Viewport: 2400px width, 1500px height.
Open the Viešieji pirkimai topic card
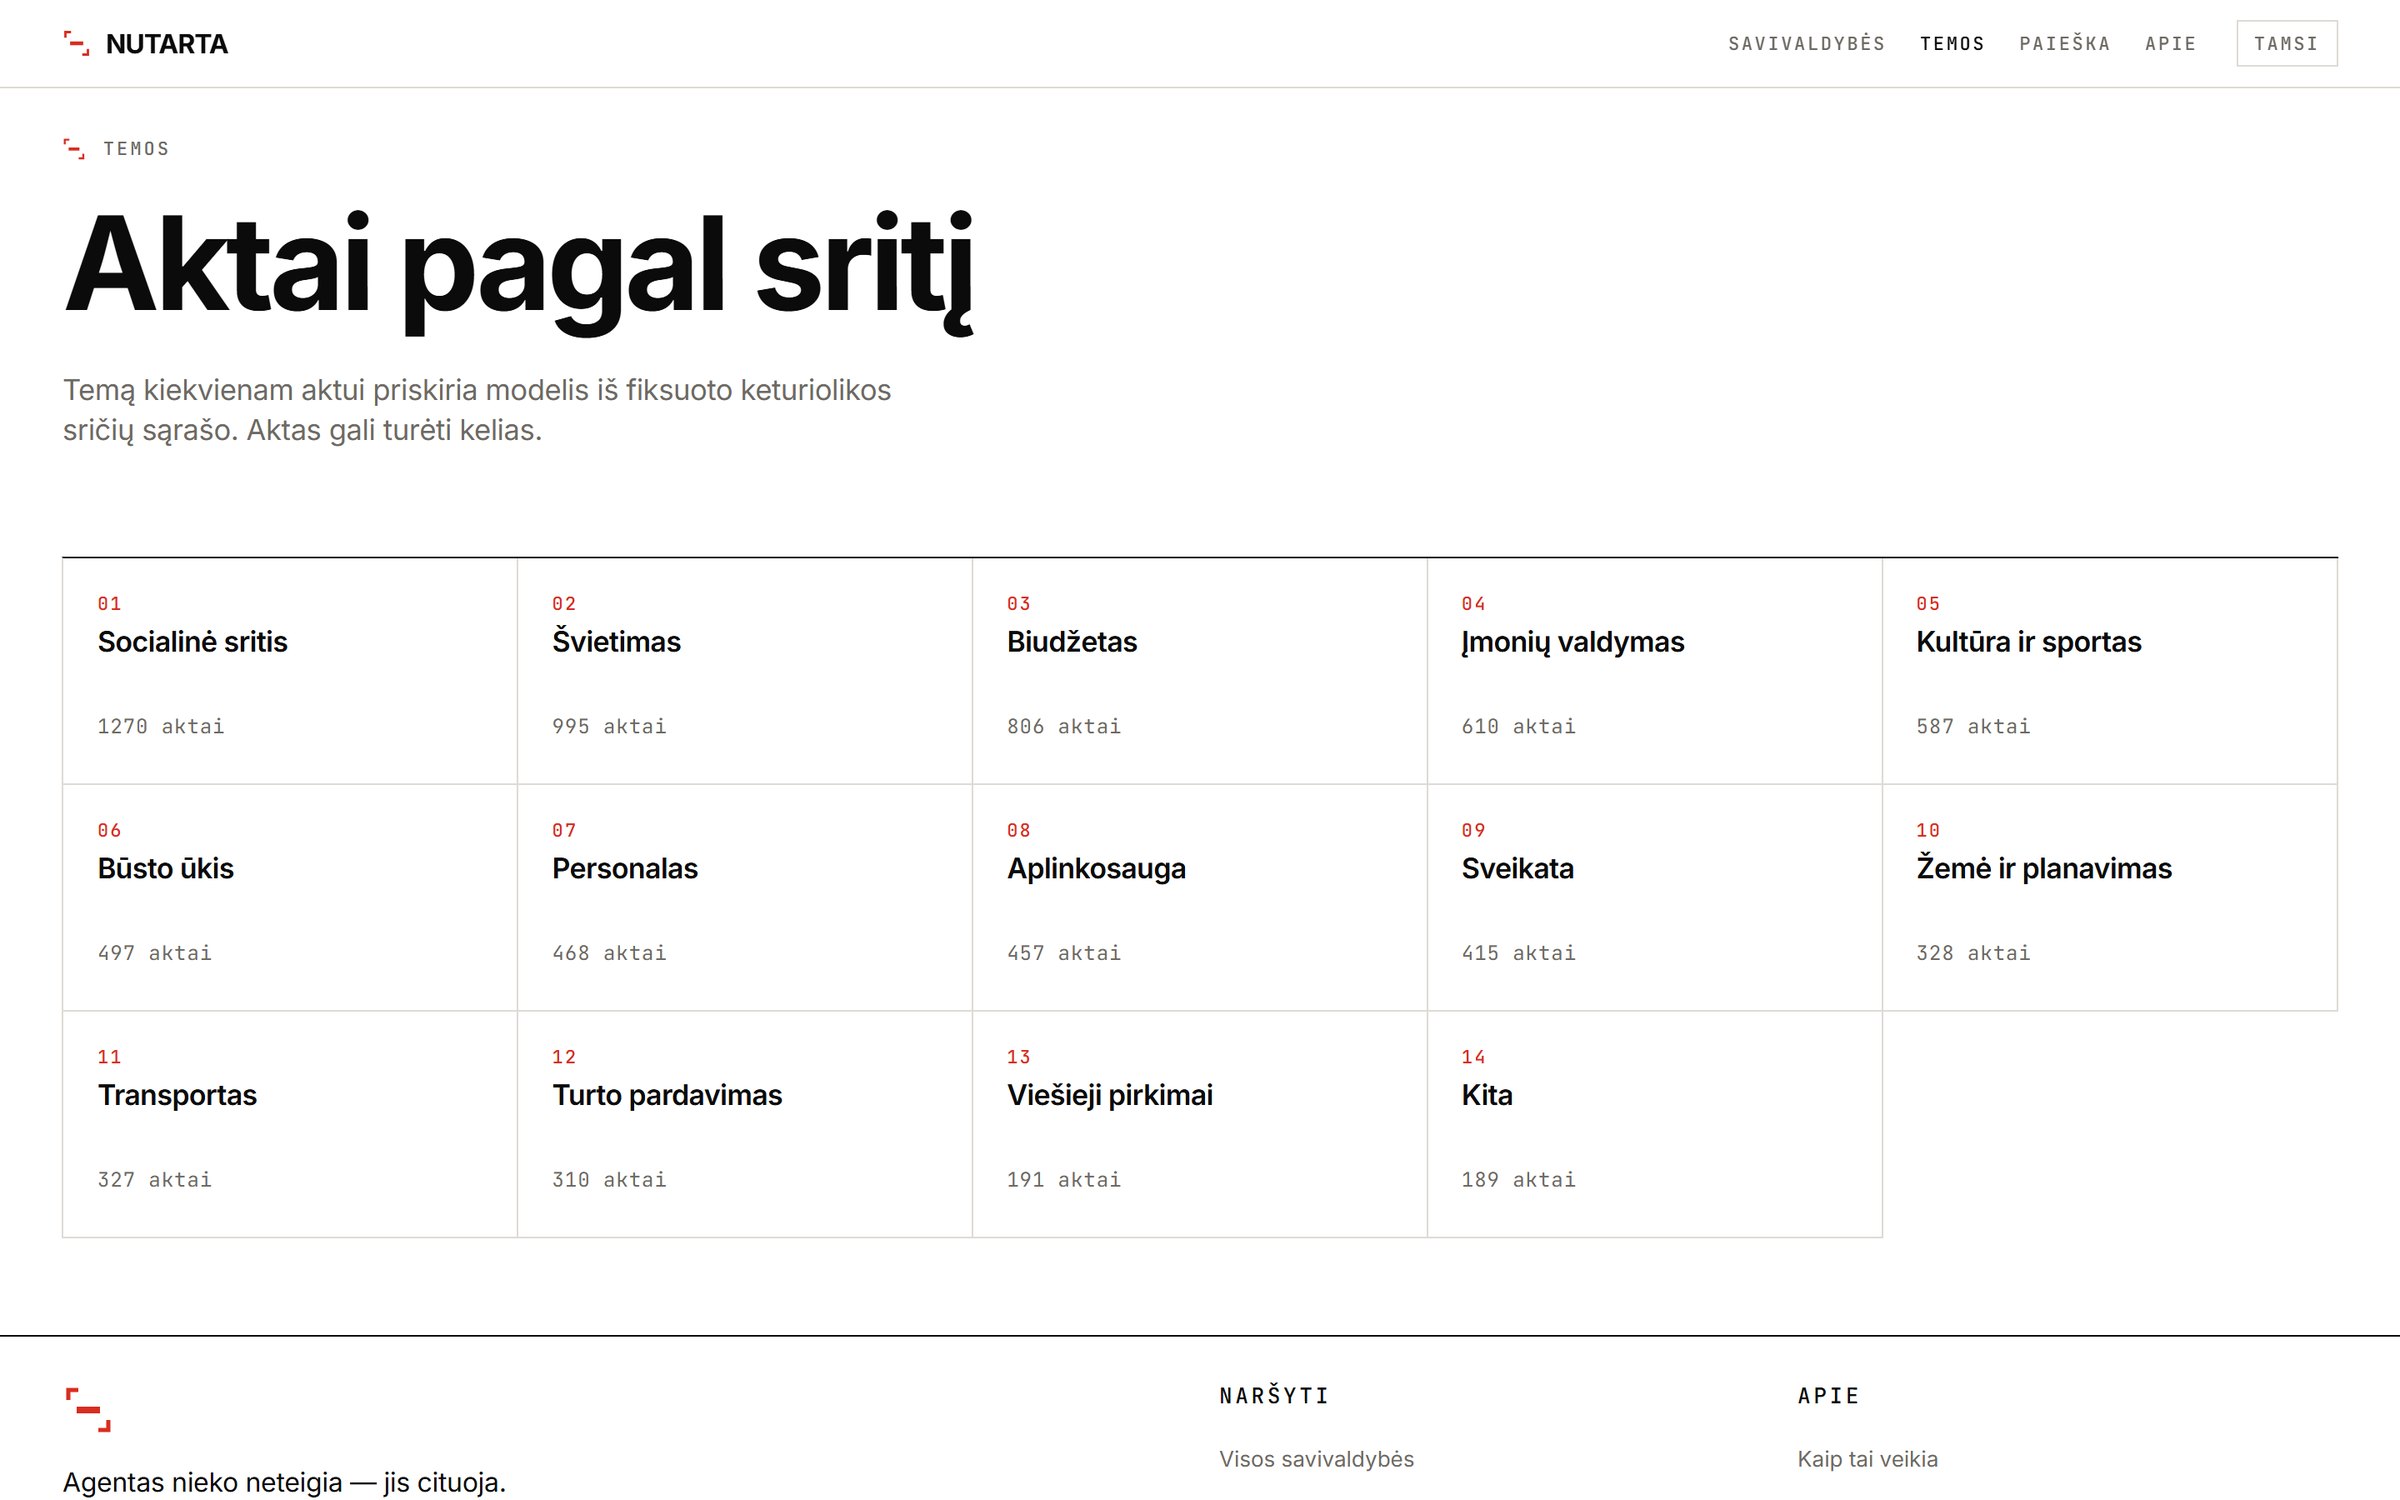tap(1200, 1124)
